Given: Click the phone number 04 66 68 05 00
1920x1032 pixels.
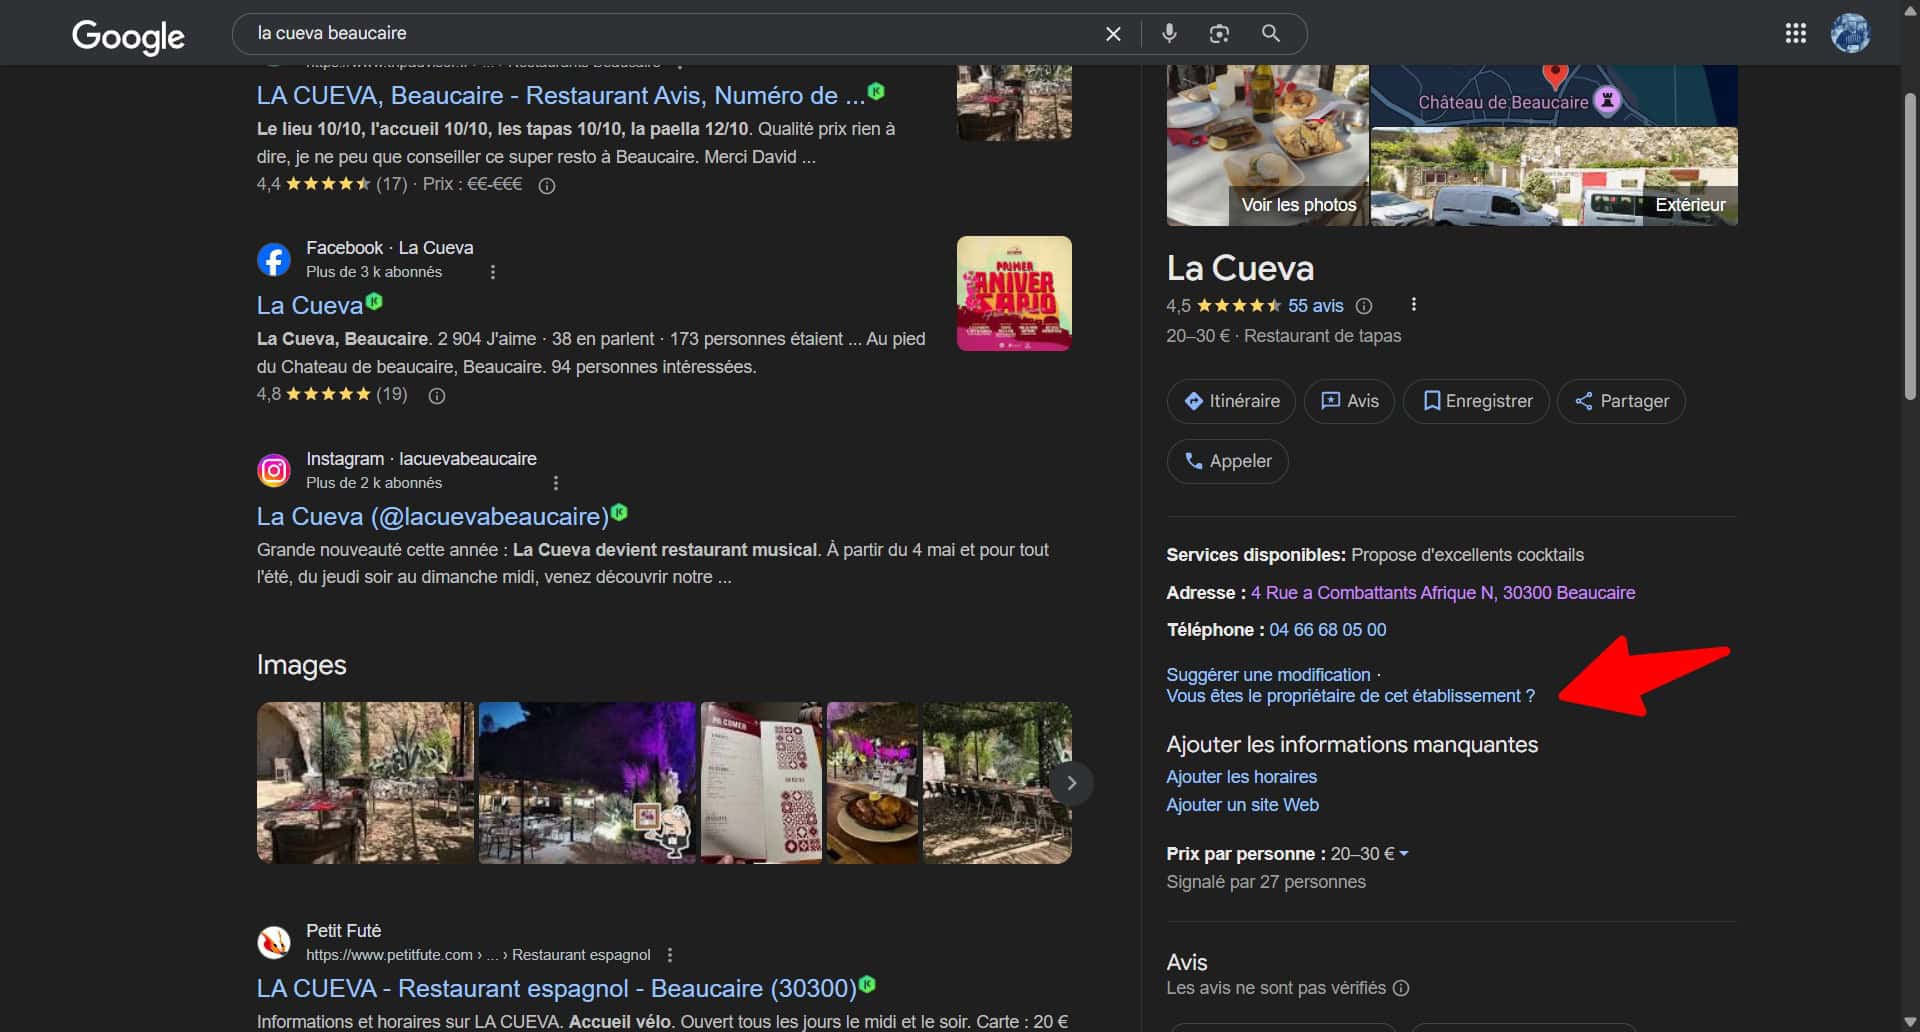Looking at the screenshot, I should [1328, 630].
